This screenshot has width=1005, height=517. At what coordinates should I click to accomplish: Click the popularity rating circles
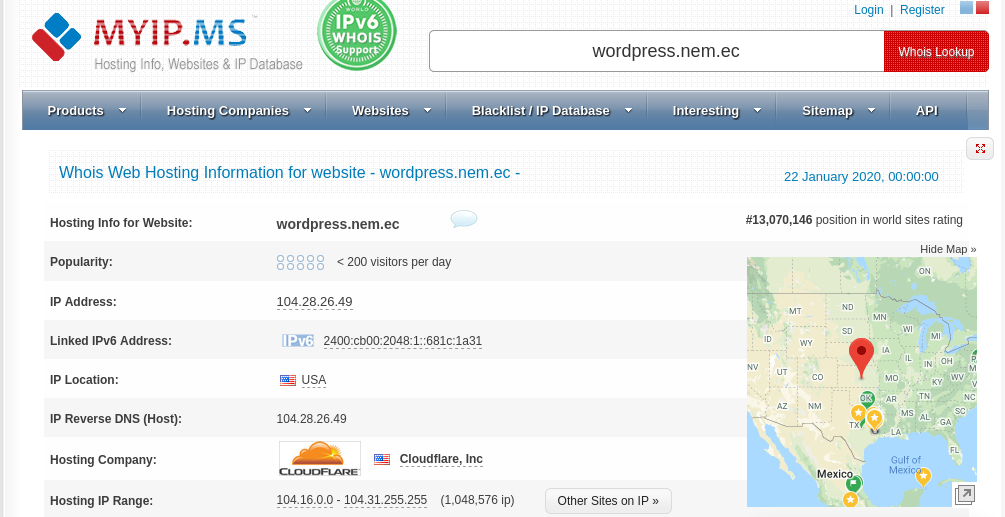point(301,262)
